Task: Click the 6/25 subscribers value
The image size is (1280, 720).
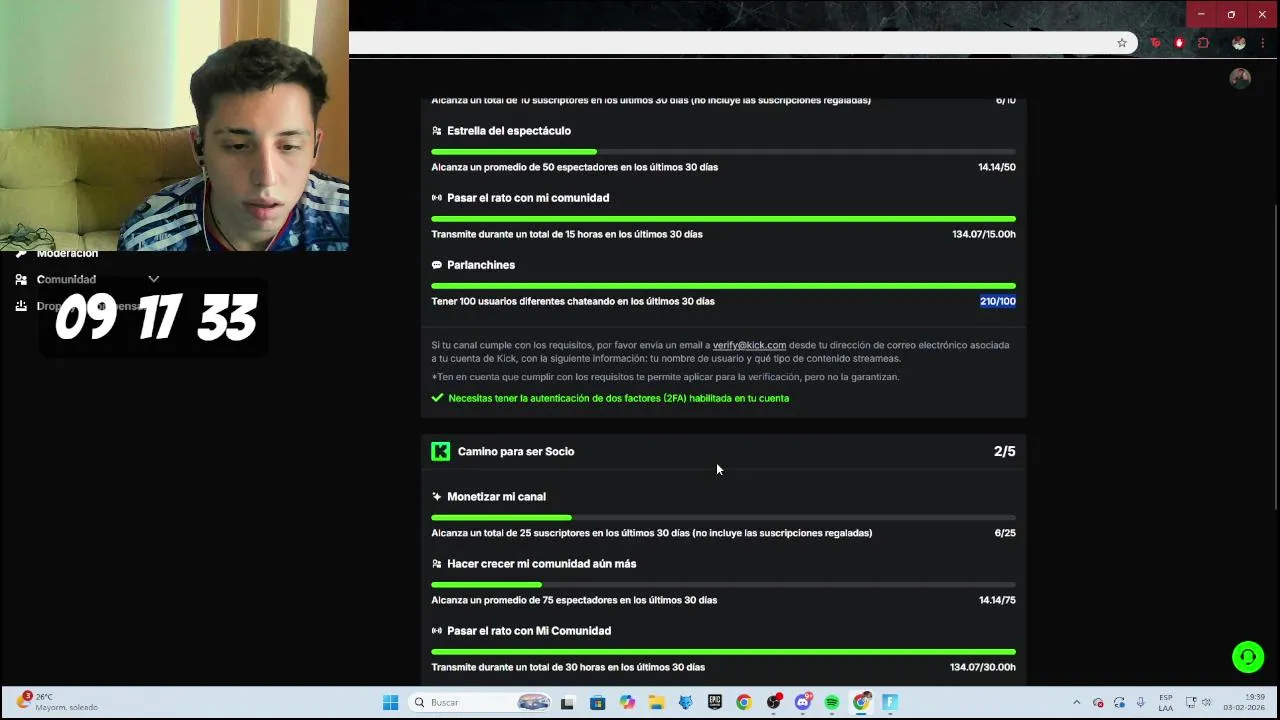Action: click(1005, 533)
